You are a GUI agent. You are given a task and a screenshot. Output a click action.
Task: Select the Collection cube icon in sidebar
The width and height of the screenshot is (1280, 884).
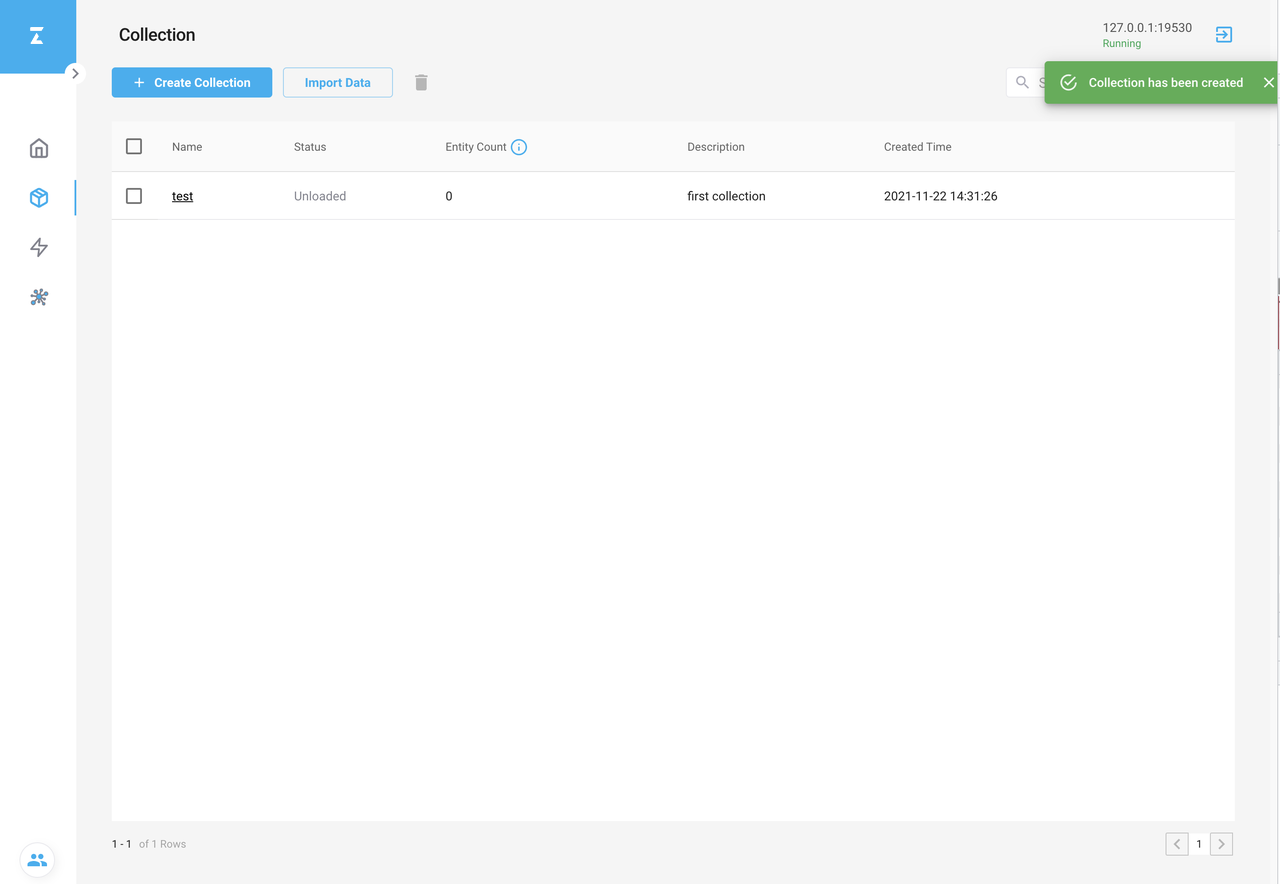[39, 198]
